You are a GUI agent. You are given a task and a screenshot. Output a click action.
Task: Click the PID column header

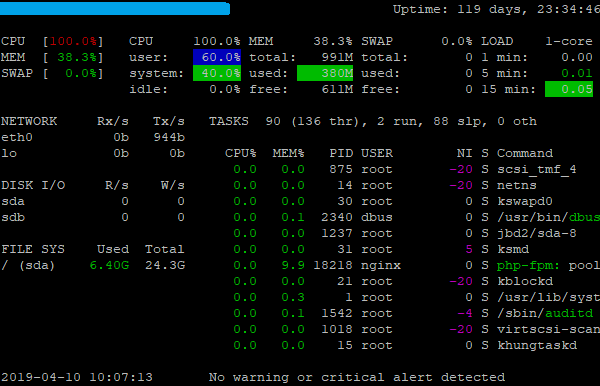click(341, 153)
